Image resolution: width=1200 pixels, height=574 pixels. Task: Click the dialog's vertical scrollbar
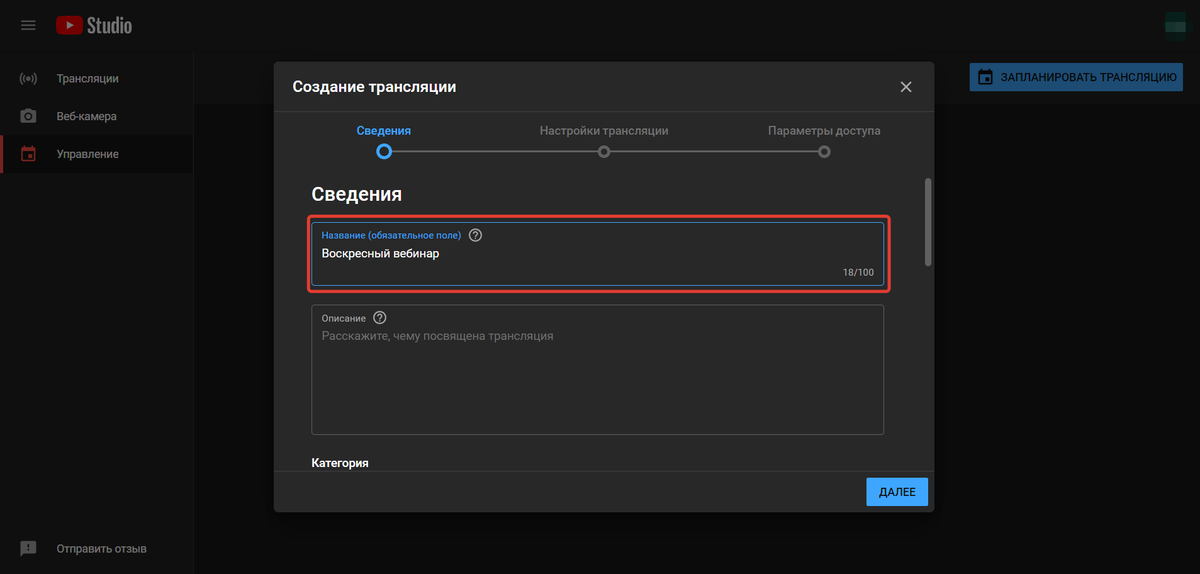click(928, 220)
